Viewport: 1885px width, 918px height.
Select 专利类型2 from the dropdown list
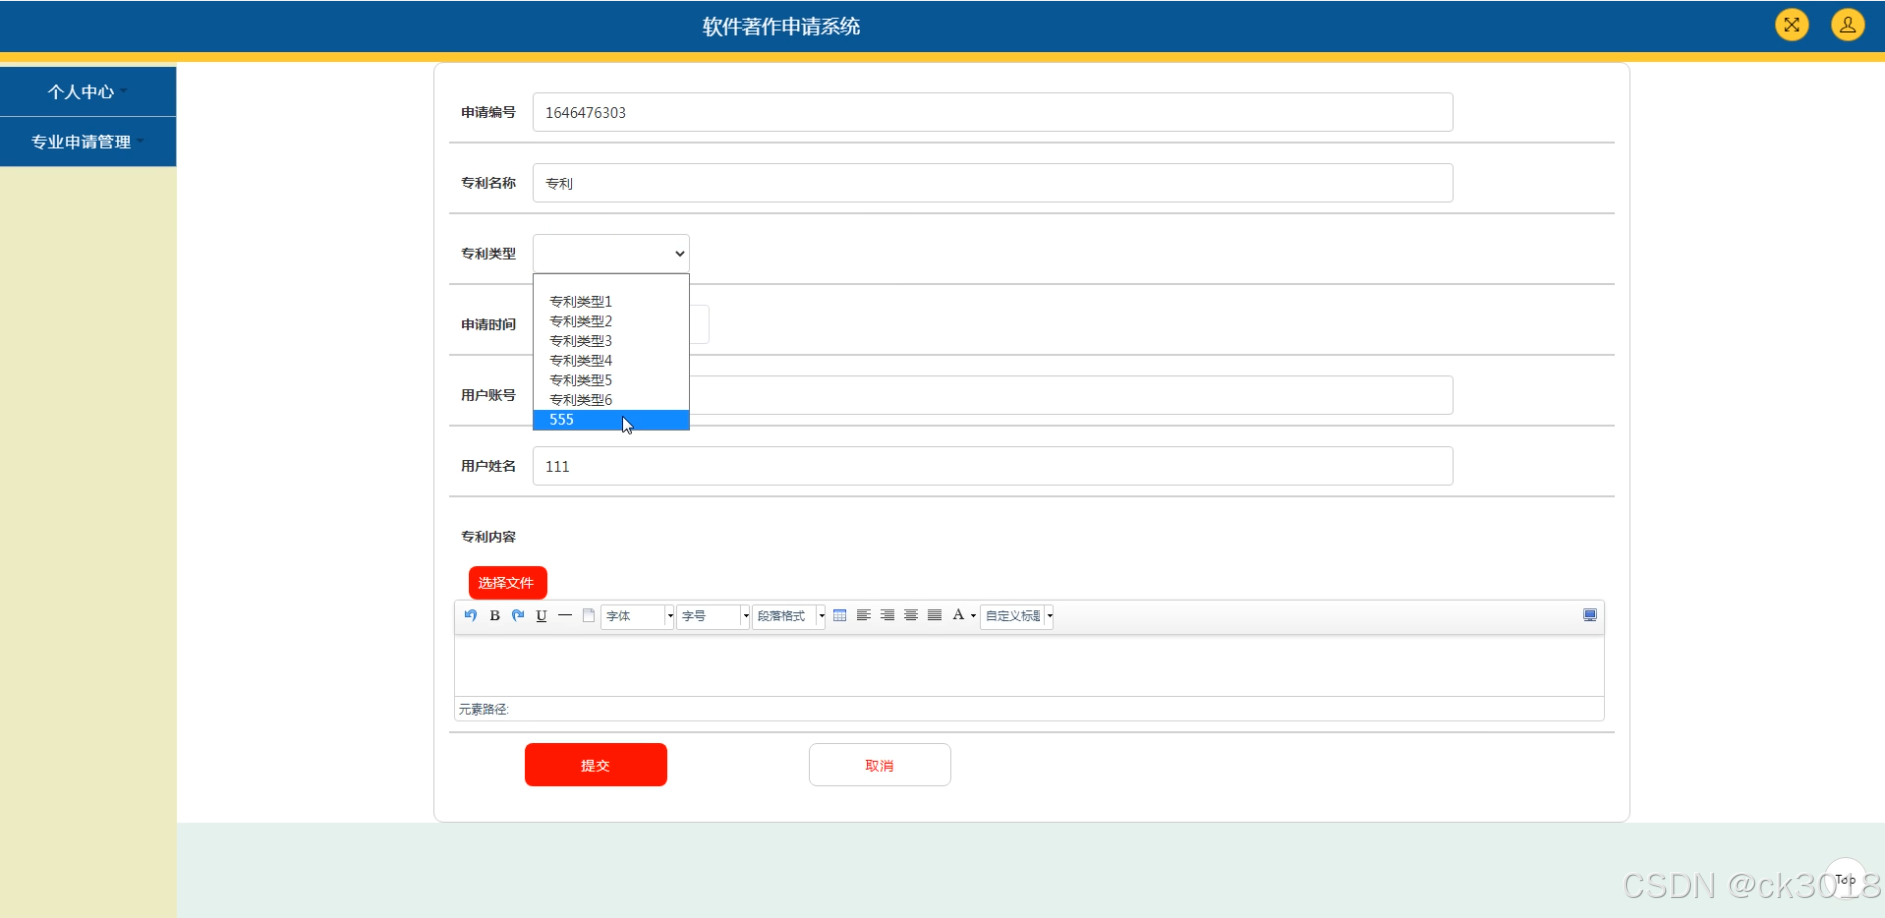pos(611,321)
